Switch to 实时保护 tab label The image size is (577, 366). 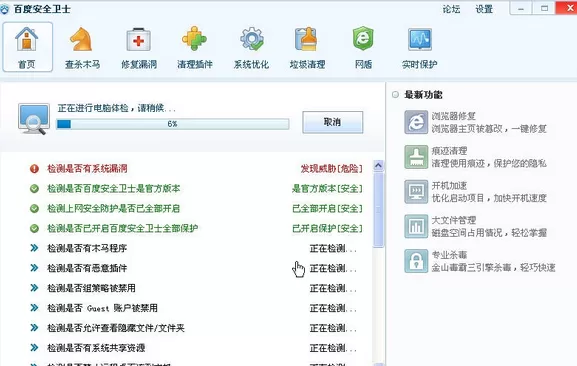point(420,64)
